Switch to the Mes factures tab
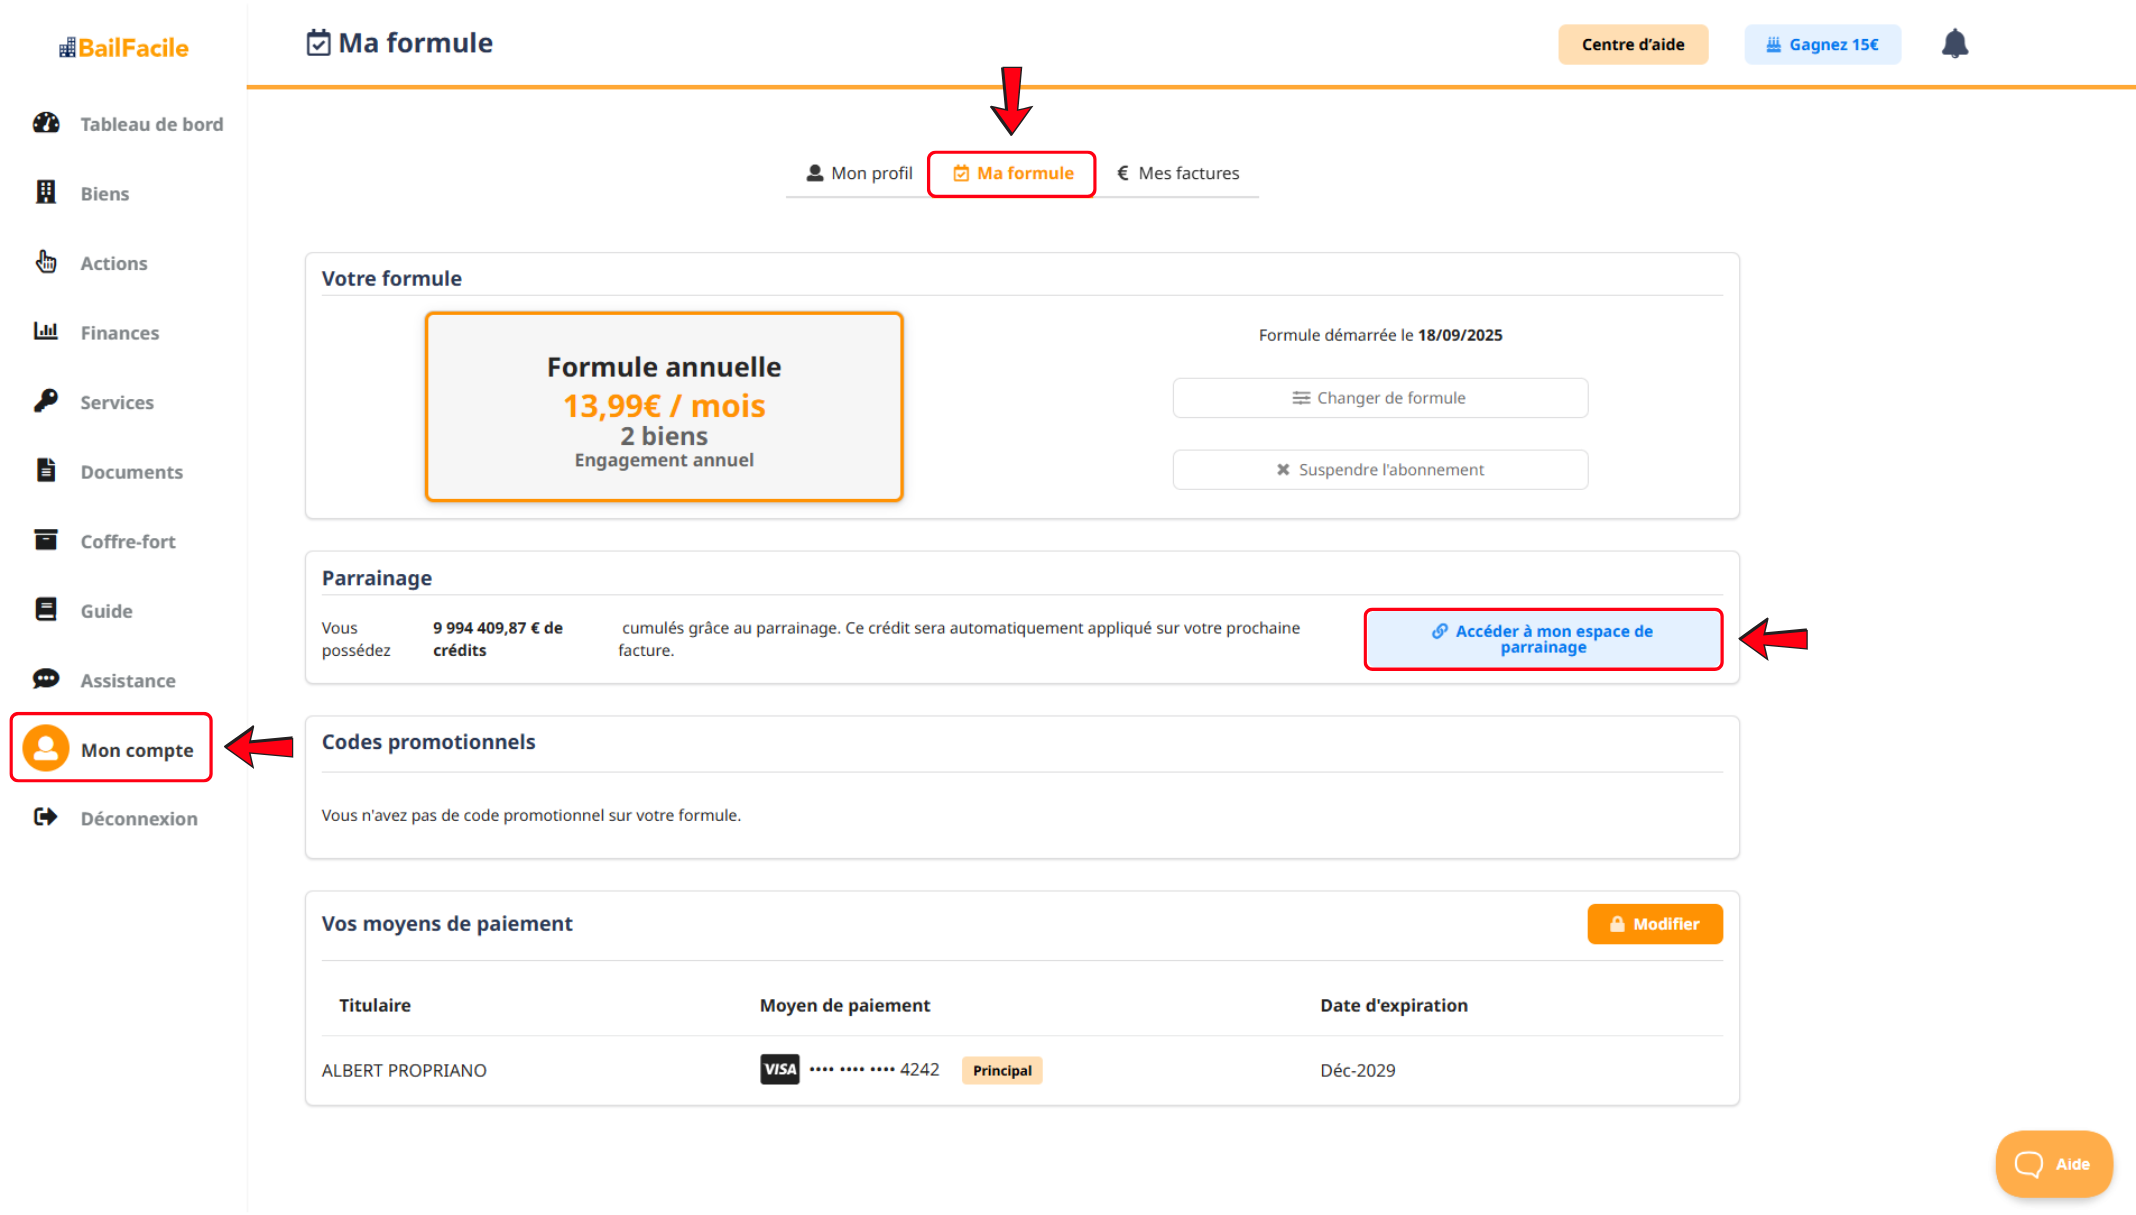 pos(1178,173)
